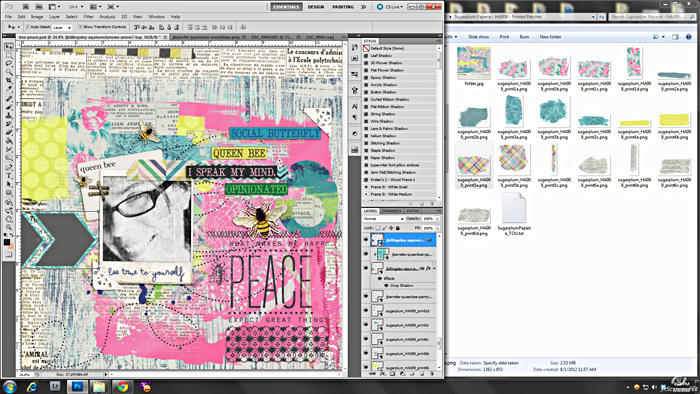Click Print in Explorer toolbar

(x=504, y=37)
